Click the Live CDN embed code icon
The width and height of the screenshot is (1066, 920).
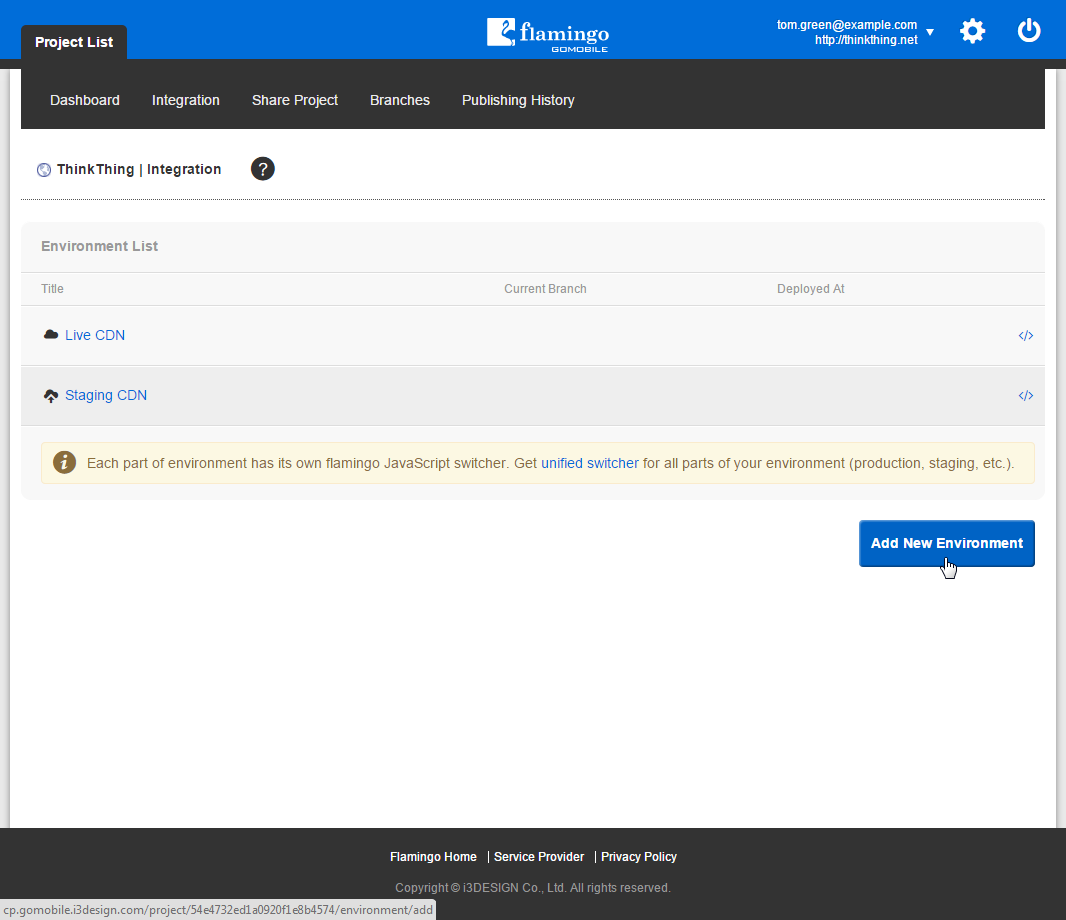[1026, 335]
